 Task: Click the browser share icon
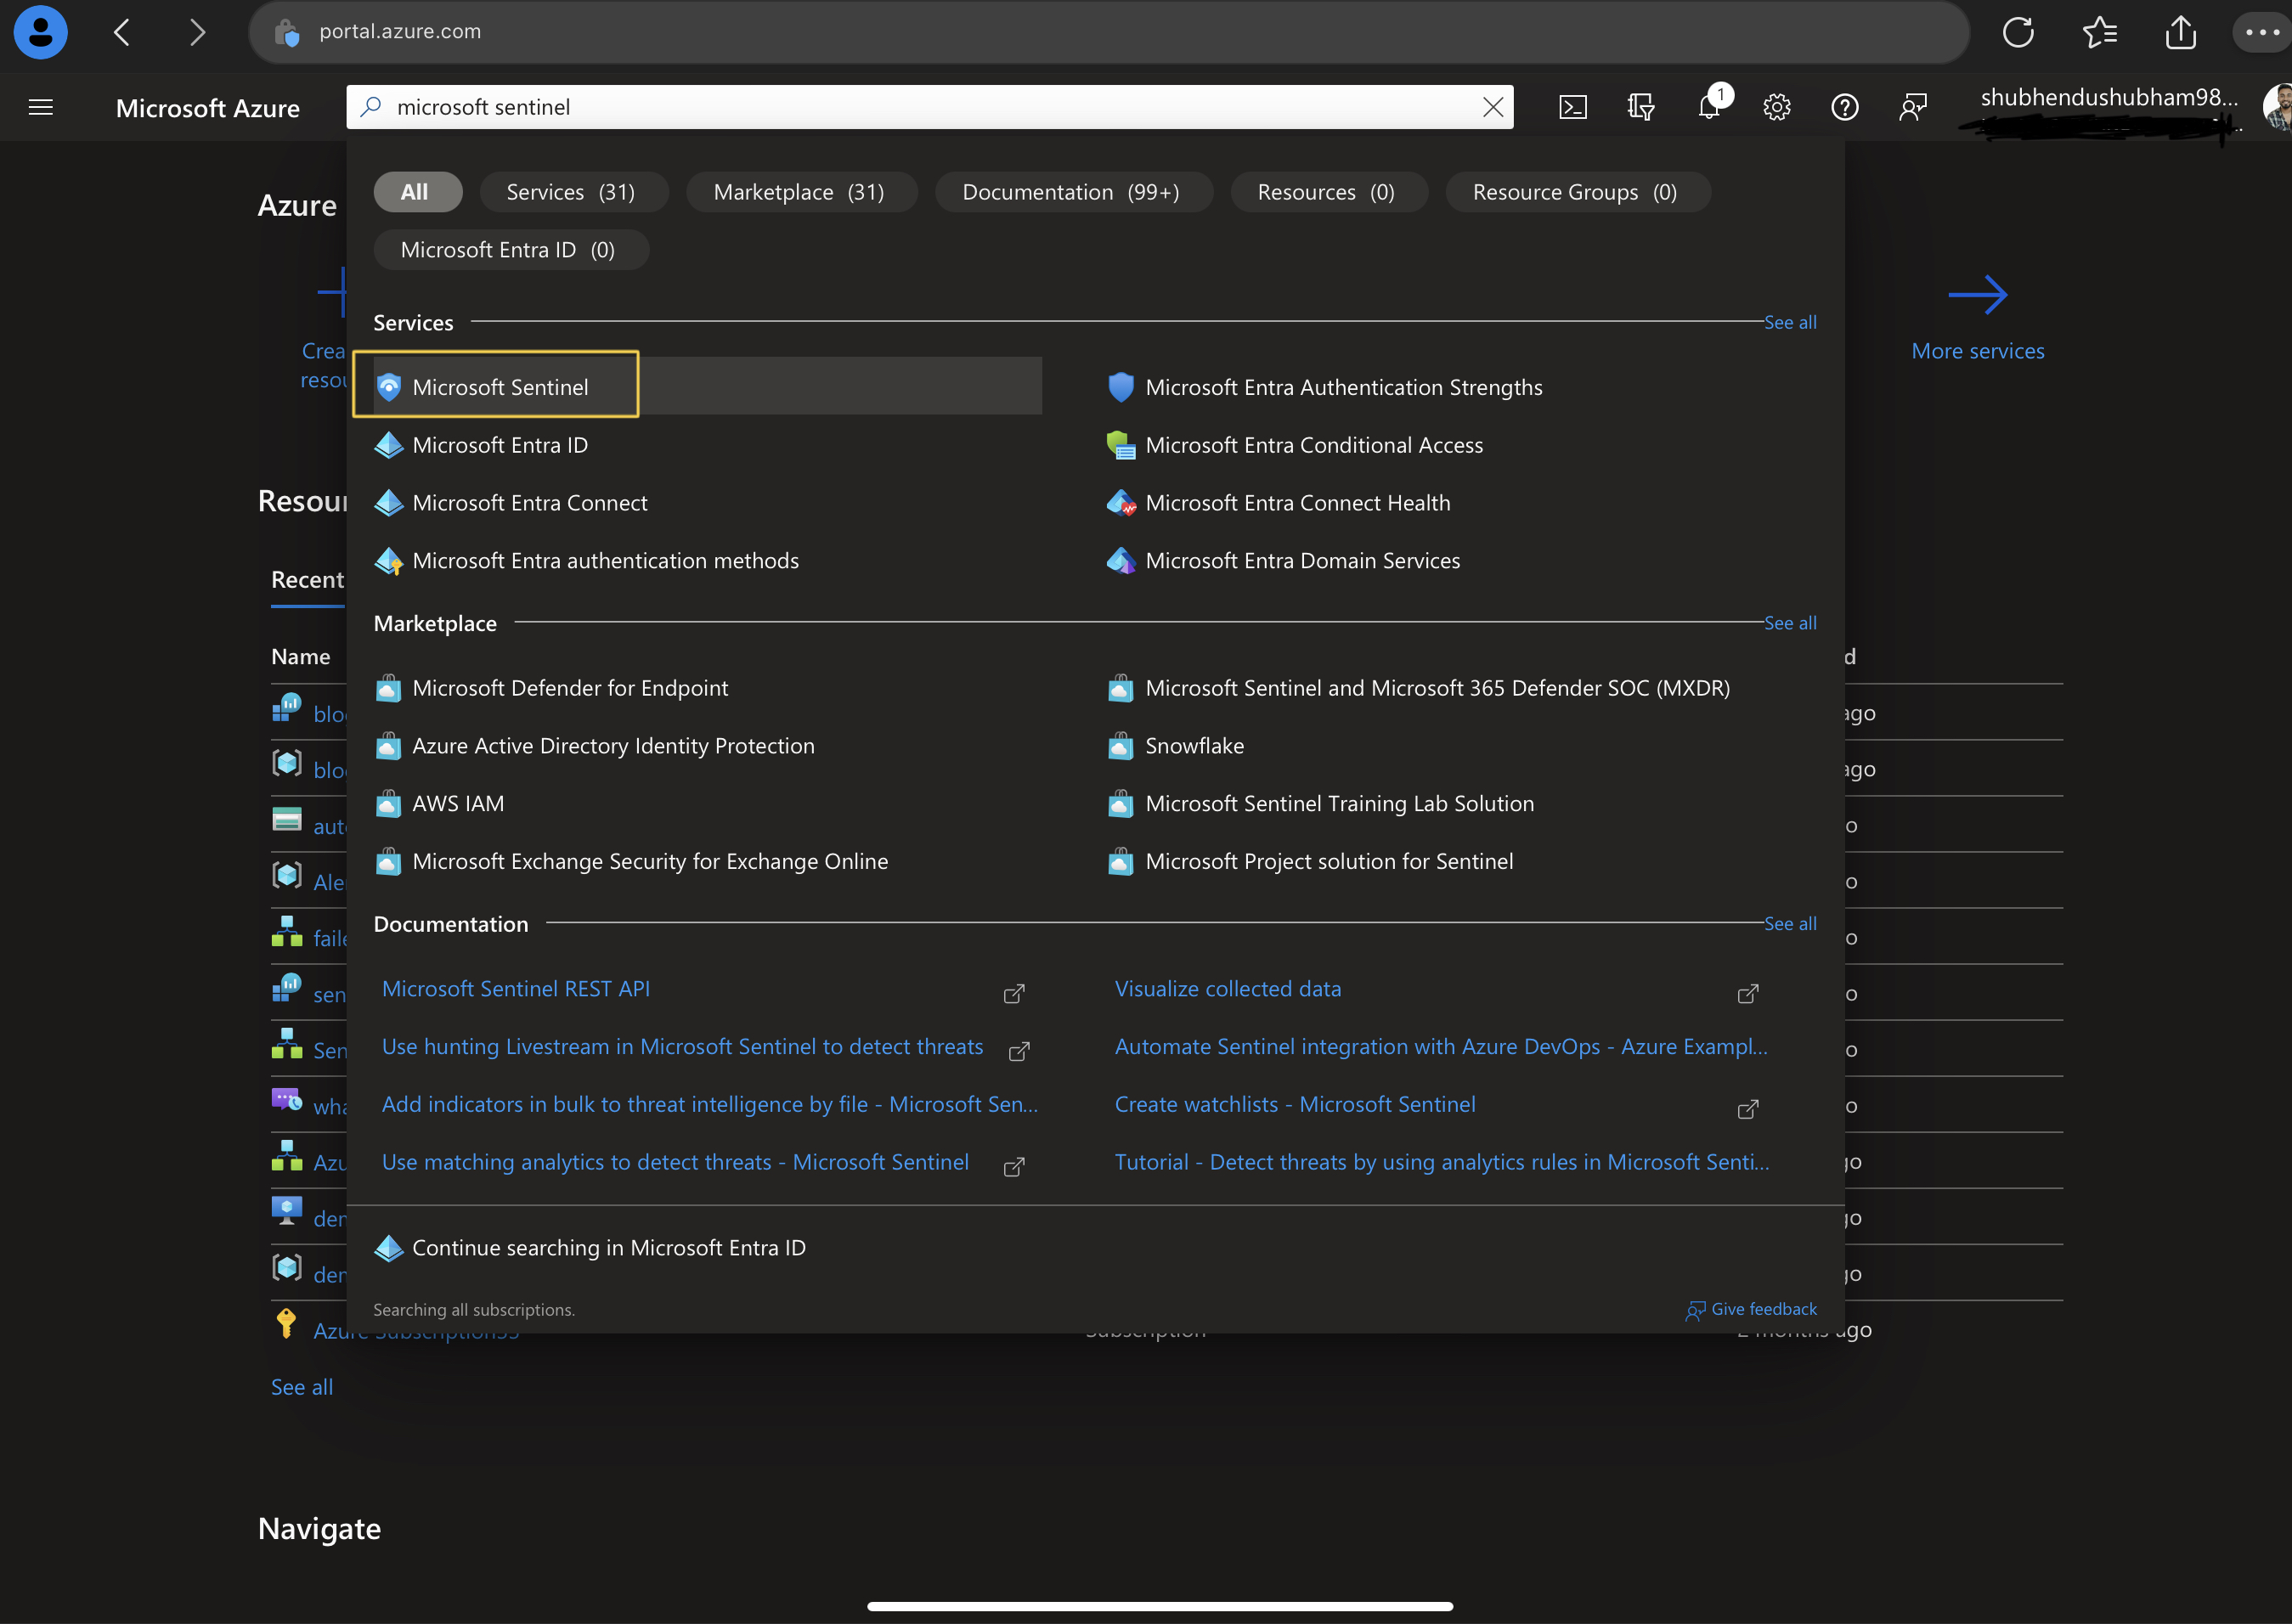point(2181,32)
